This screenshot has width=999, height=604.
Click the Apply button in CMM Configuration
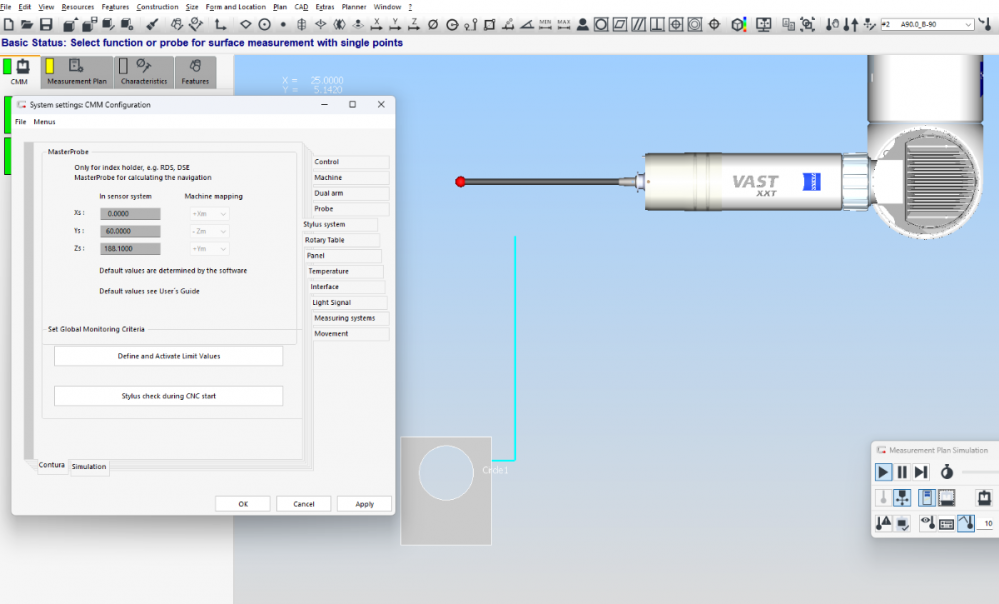(364, 504)
